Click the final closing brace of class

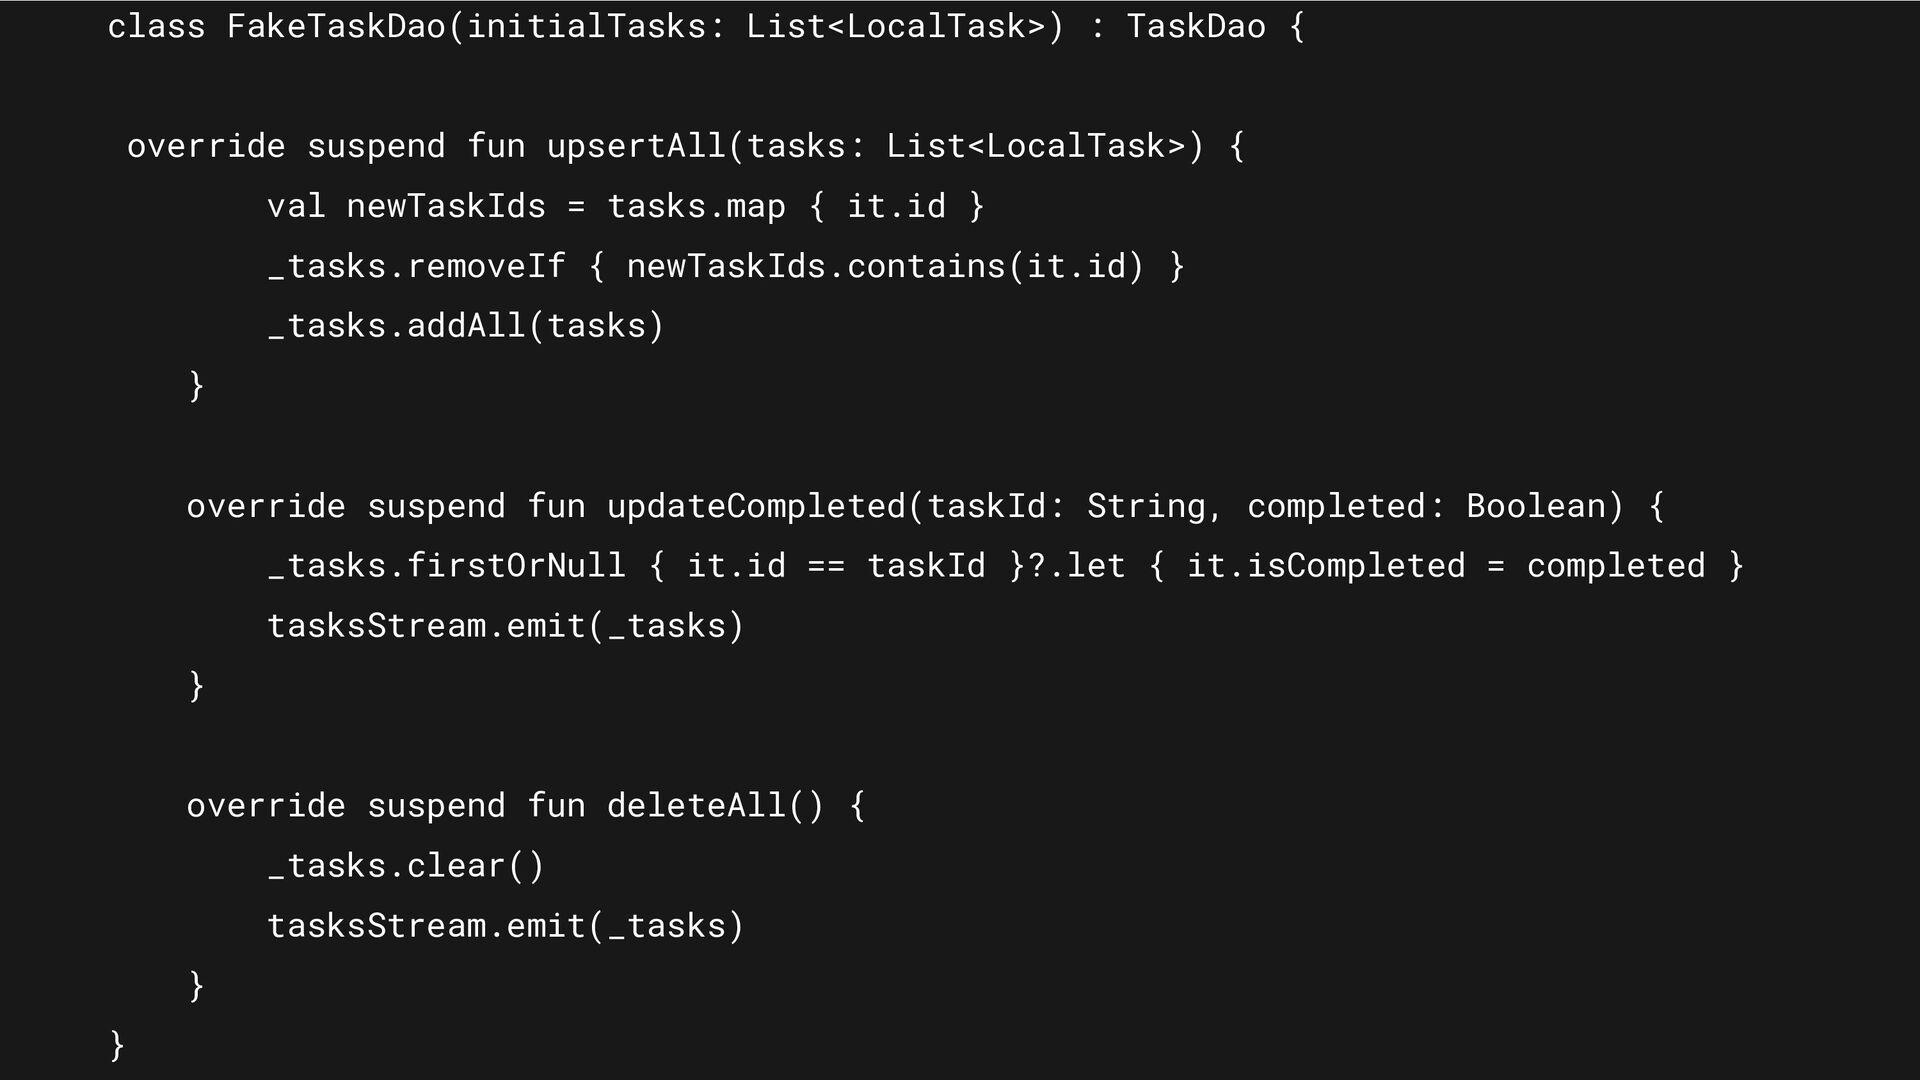[117, 1046]
